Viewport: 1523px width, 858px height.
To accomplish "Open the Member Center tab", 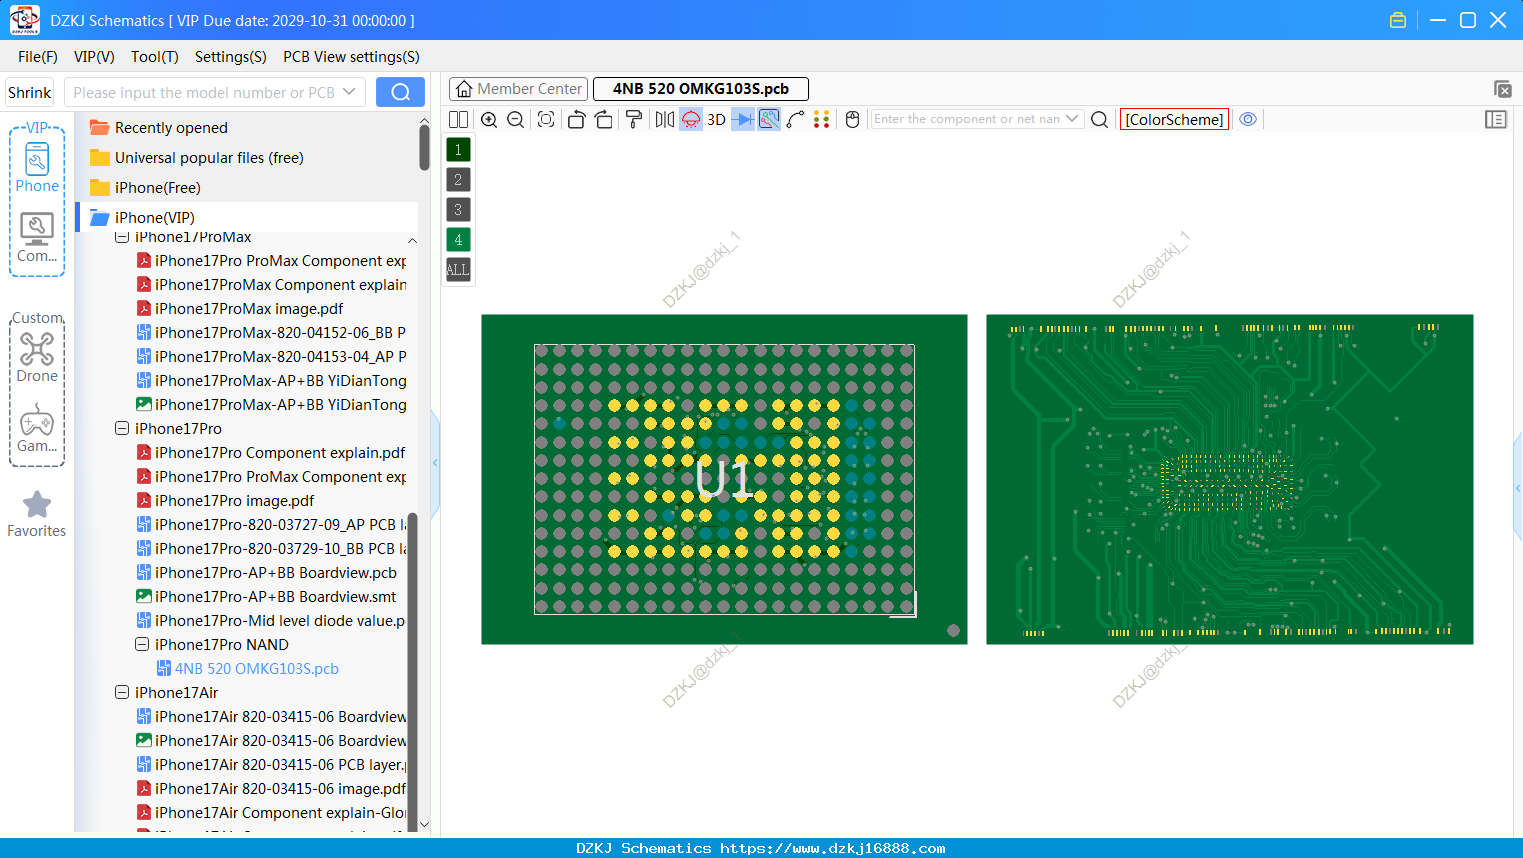I will pos(518,89).
